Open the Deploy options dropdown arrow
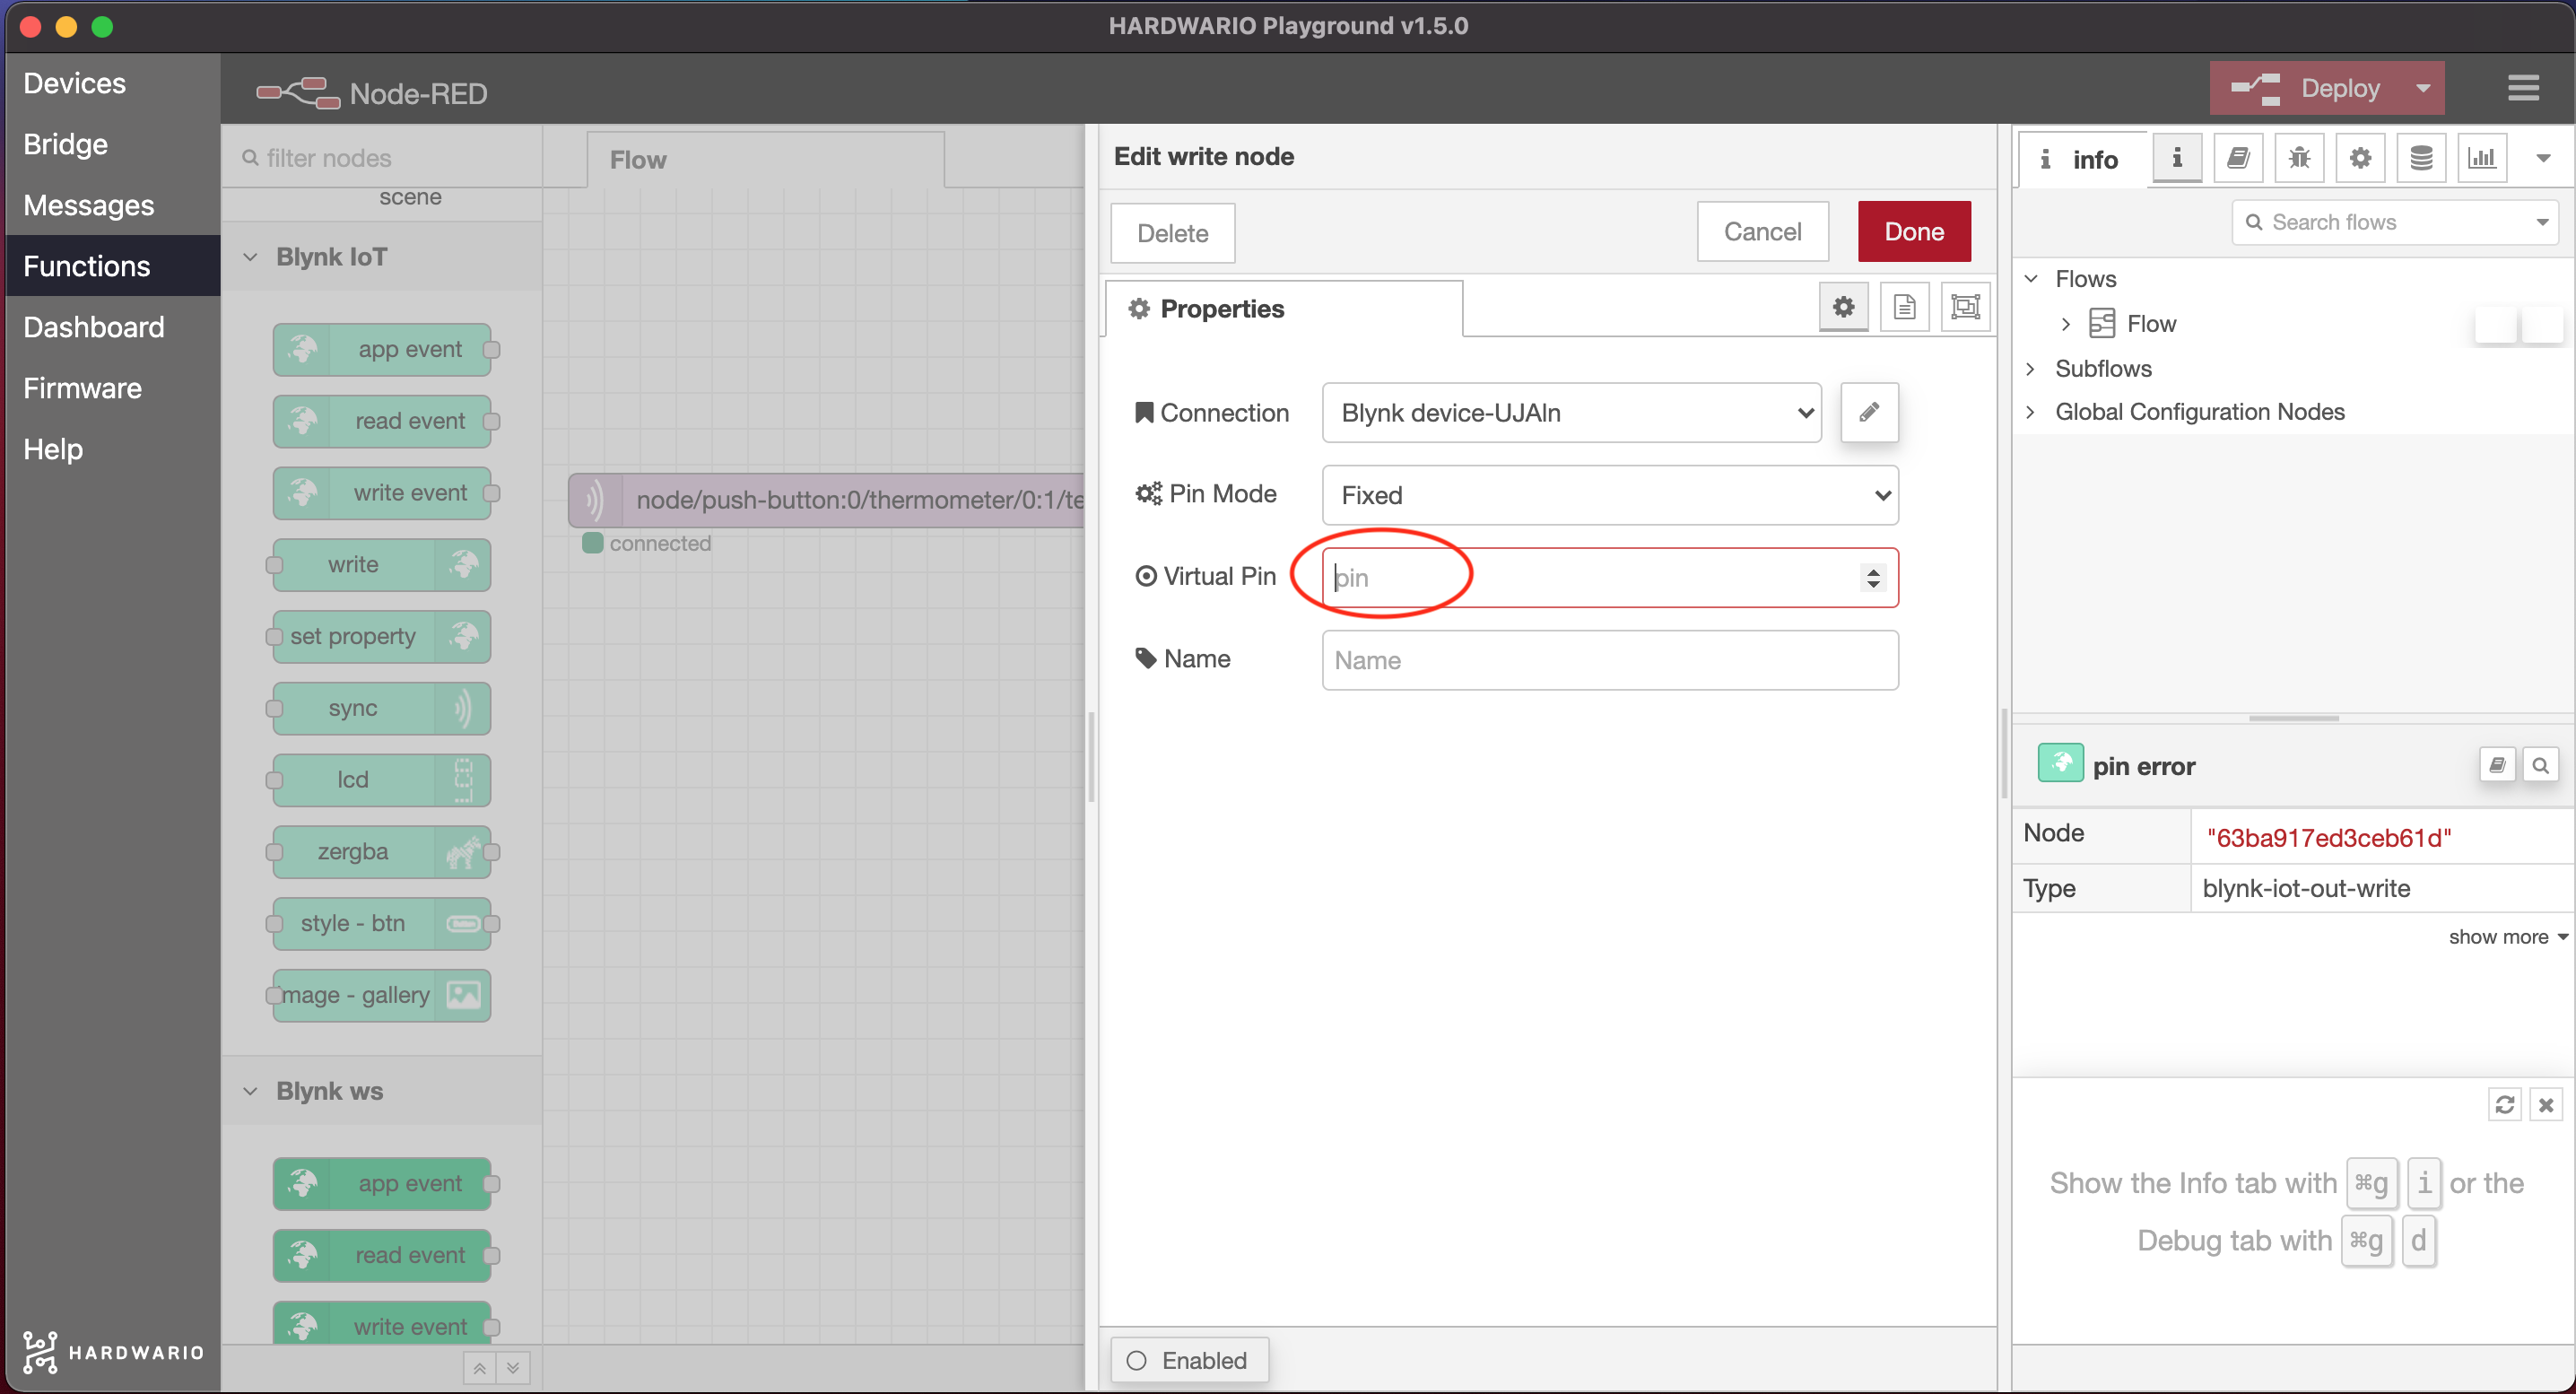Screen dimensions: 2576x1394 2423,88
